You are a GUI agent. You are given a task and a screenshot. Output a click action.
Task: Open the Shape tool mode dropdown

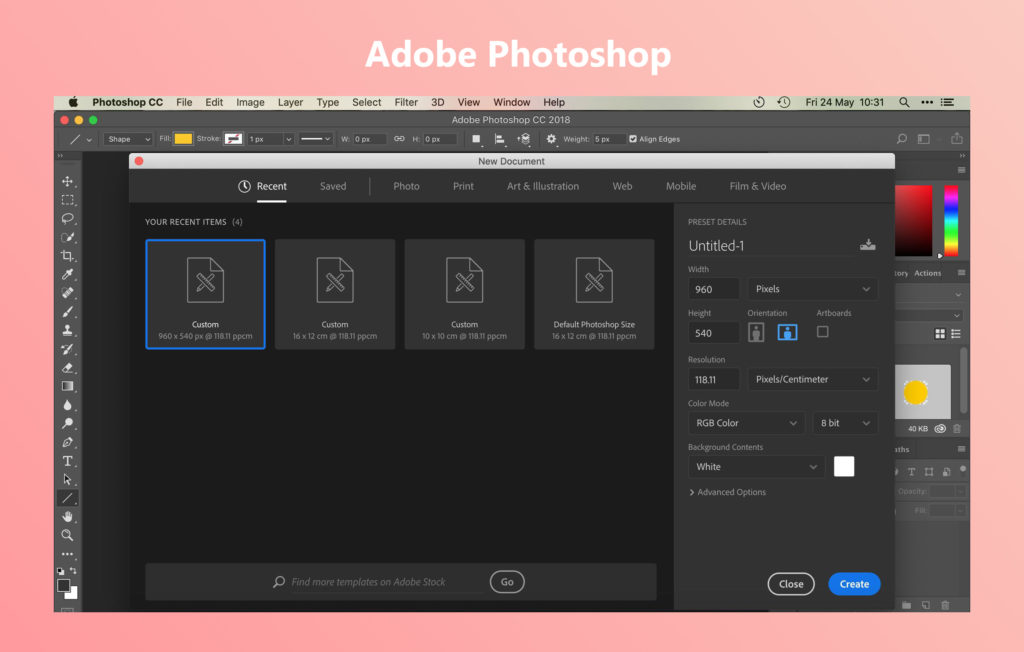click(128, 139)
